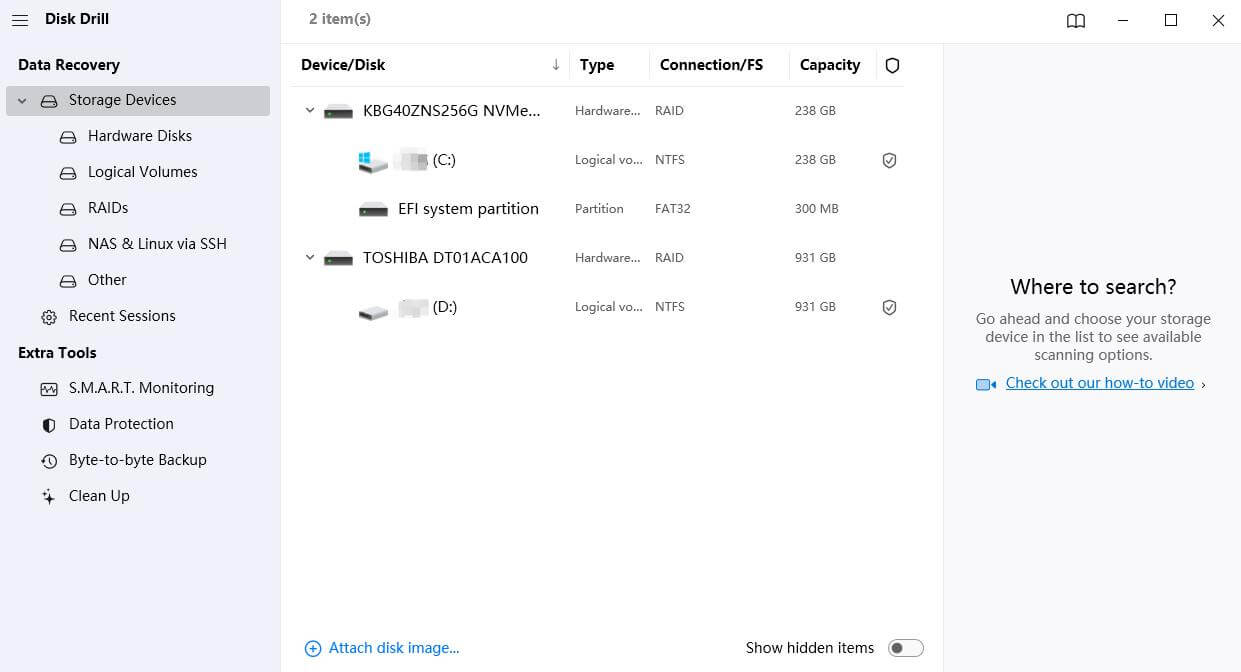Select Hardware Disks in the sidebar

coord(140,136)
